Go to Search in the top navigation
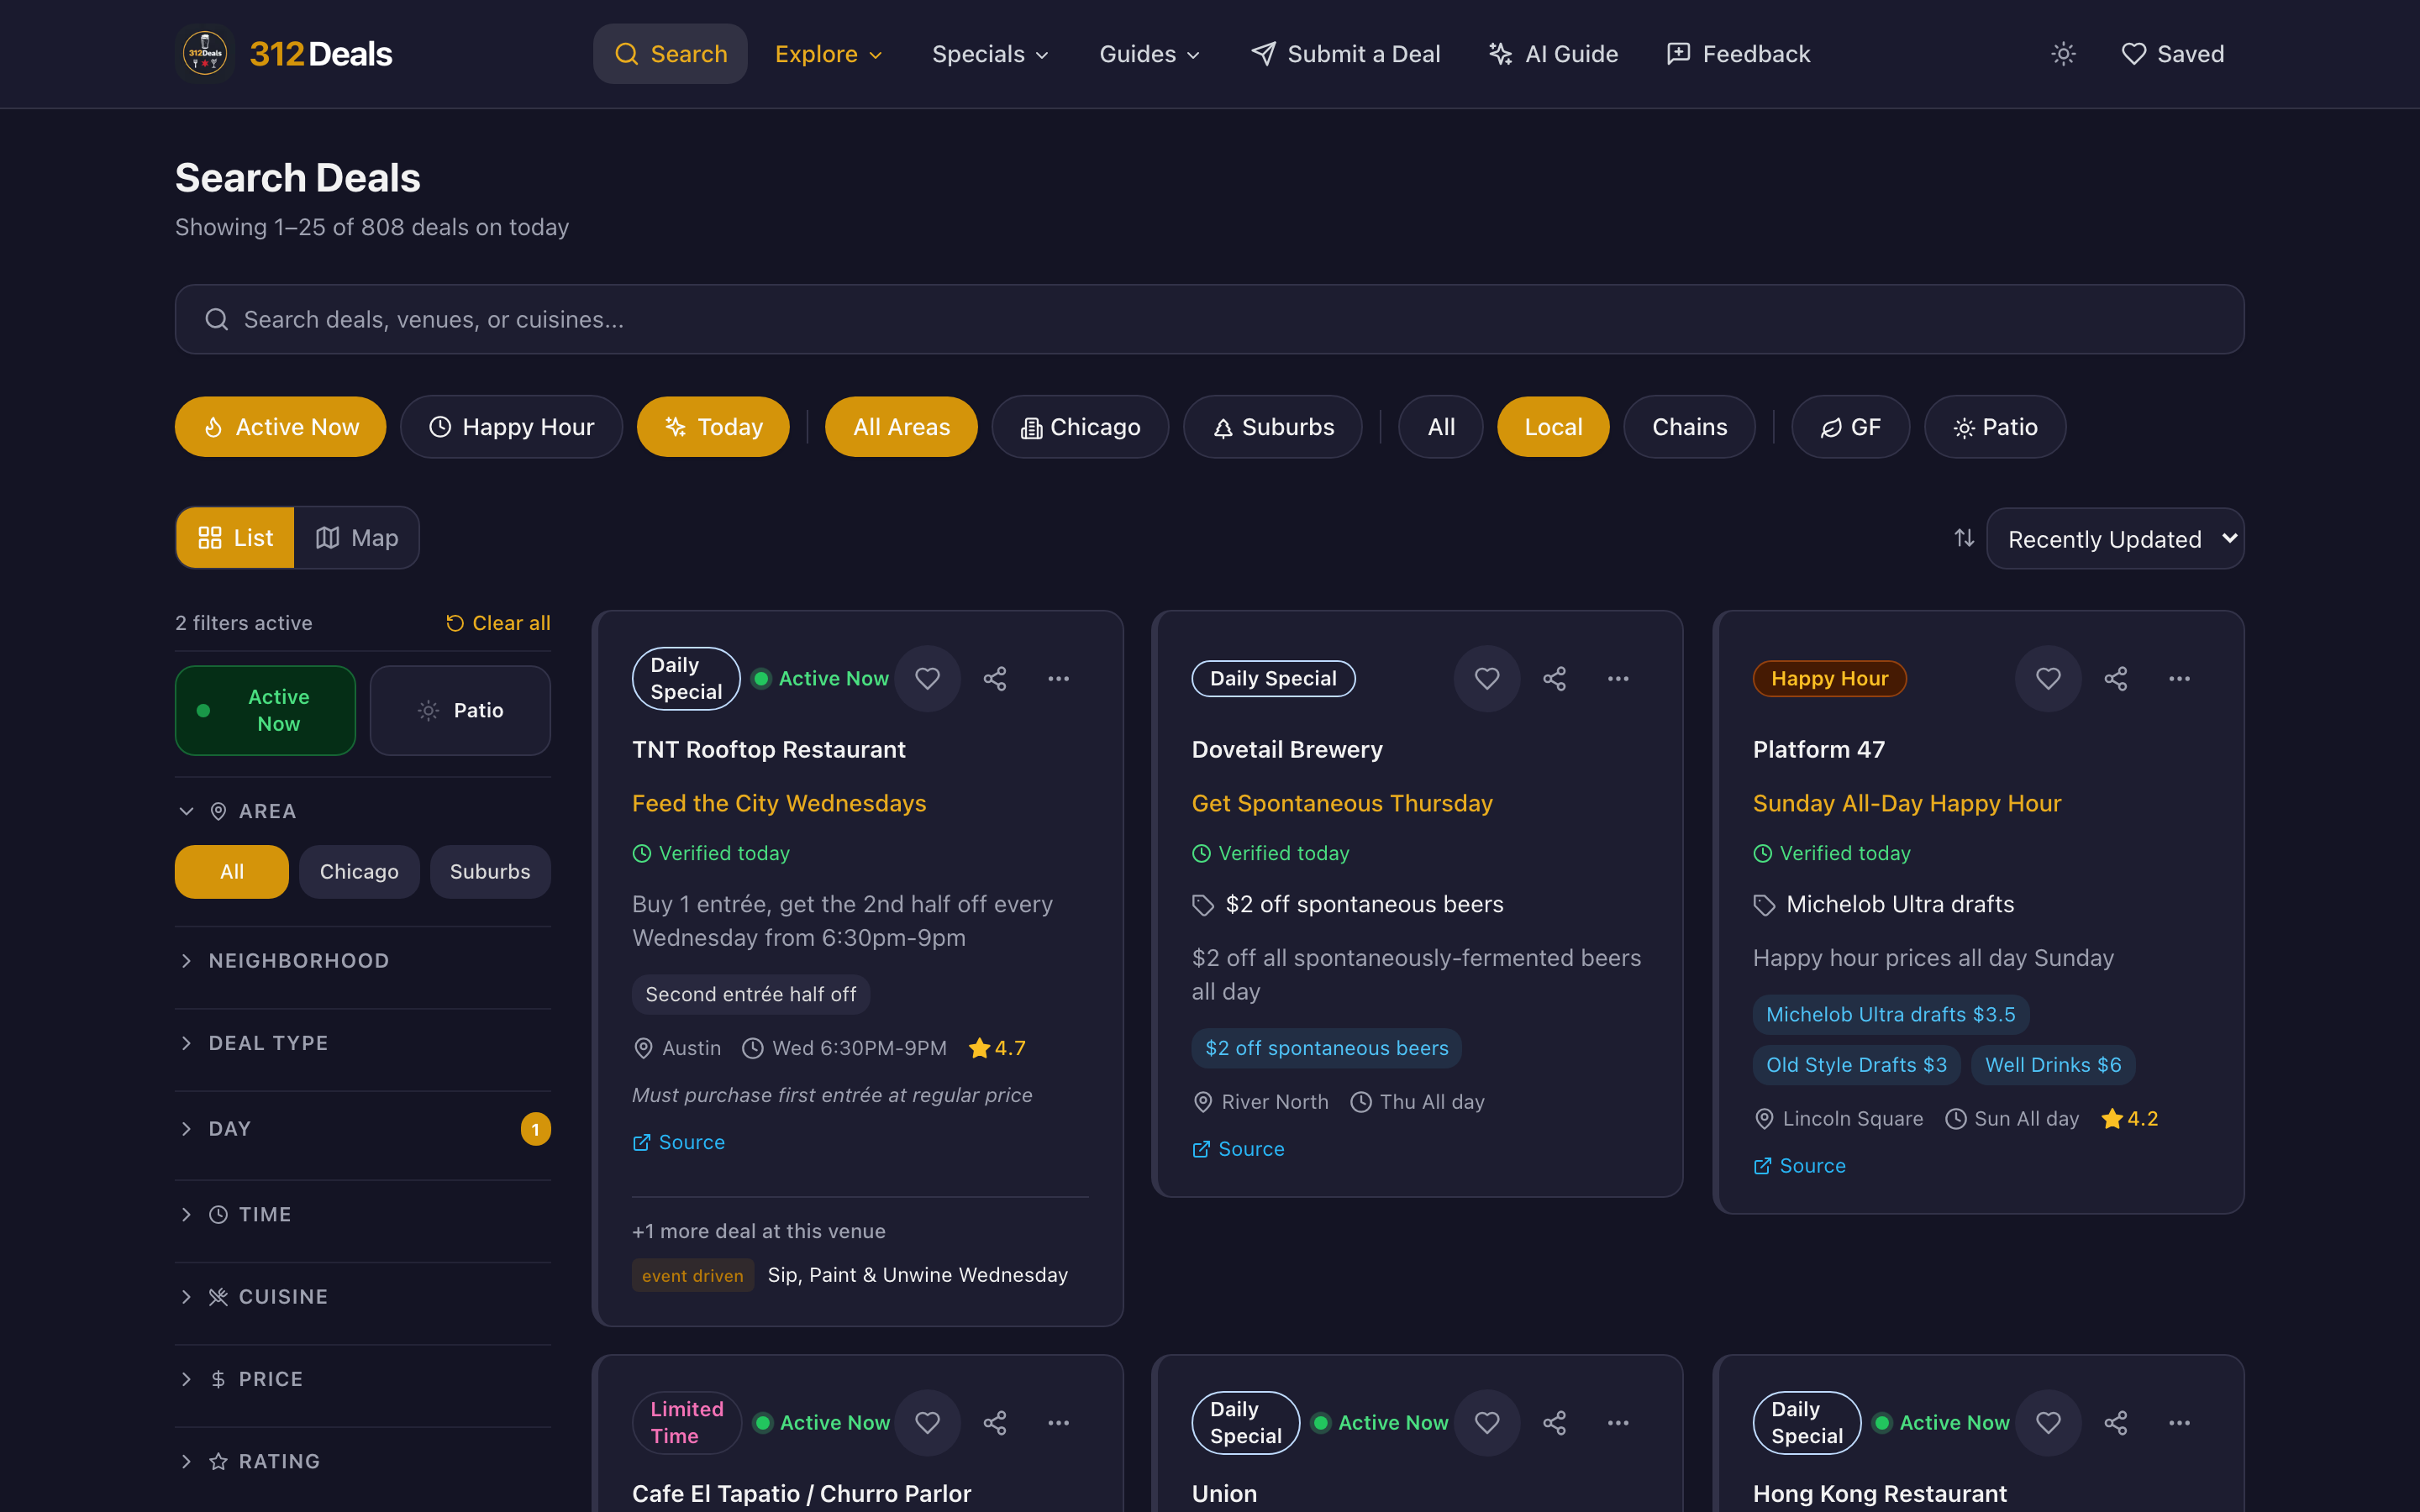 (670, 54)
